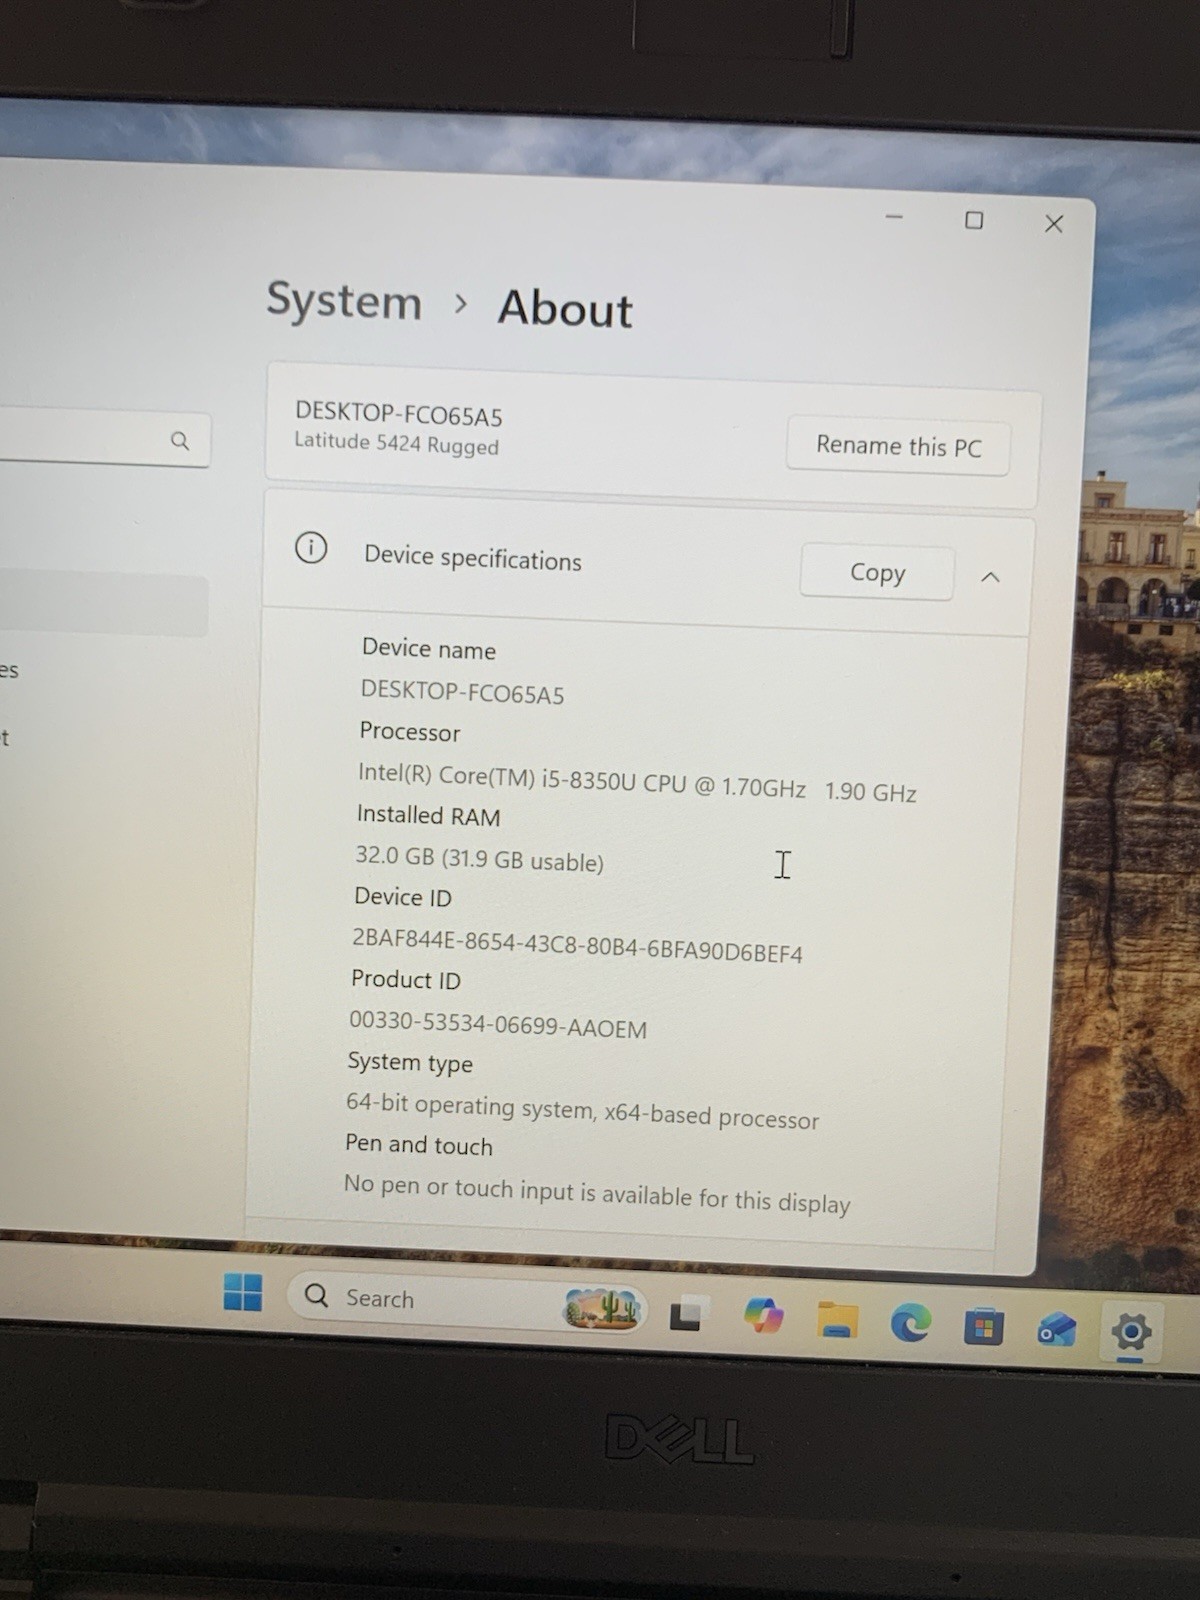The width and height of the screenshot is (1200, 1600).
Task: Click the Processor label
Action: pyautogui.click(x=410, y=732)
